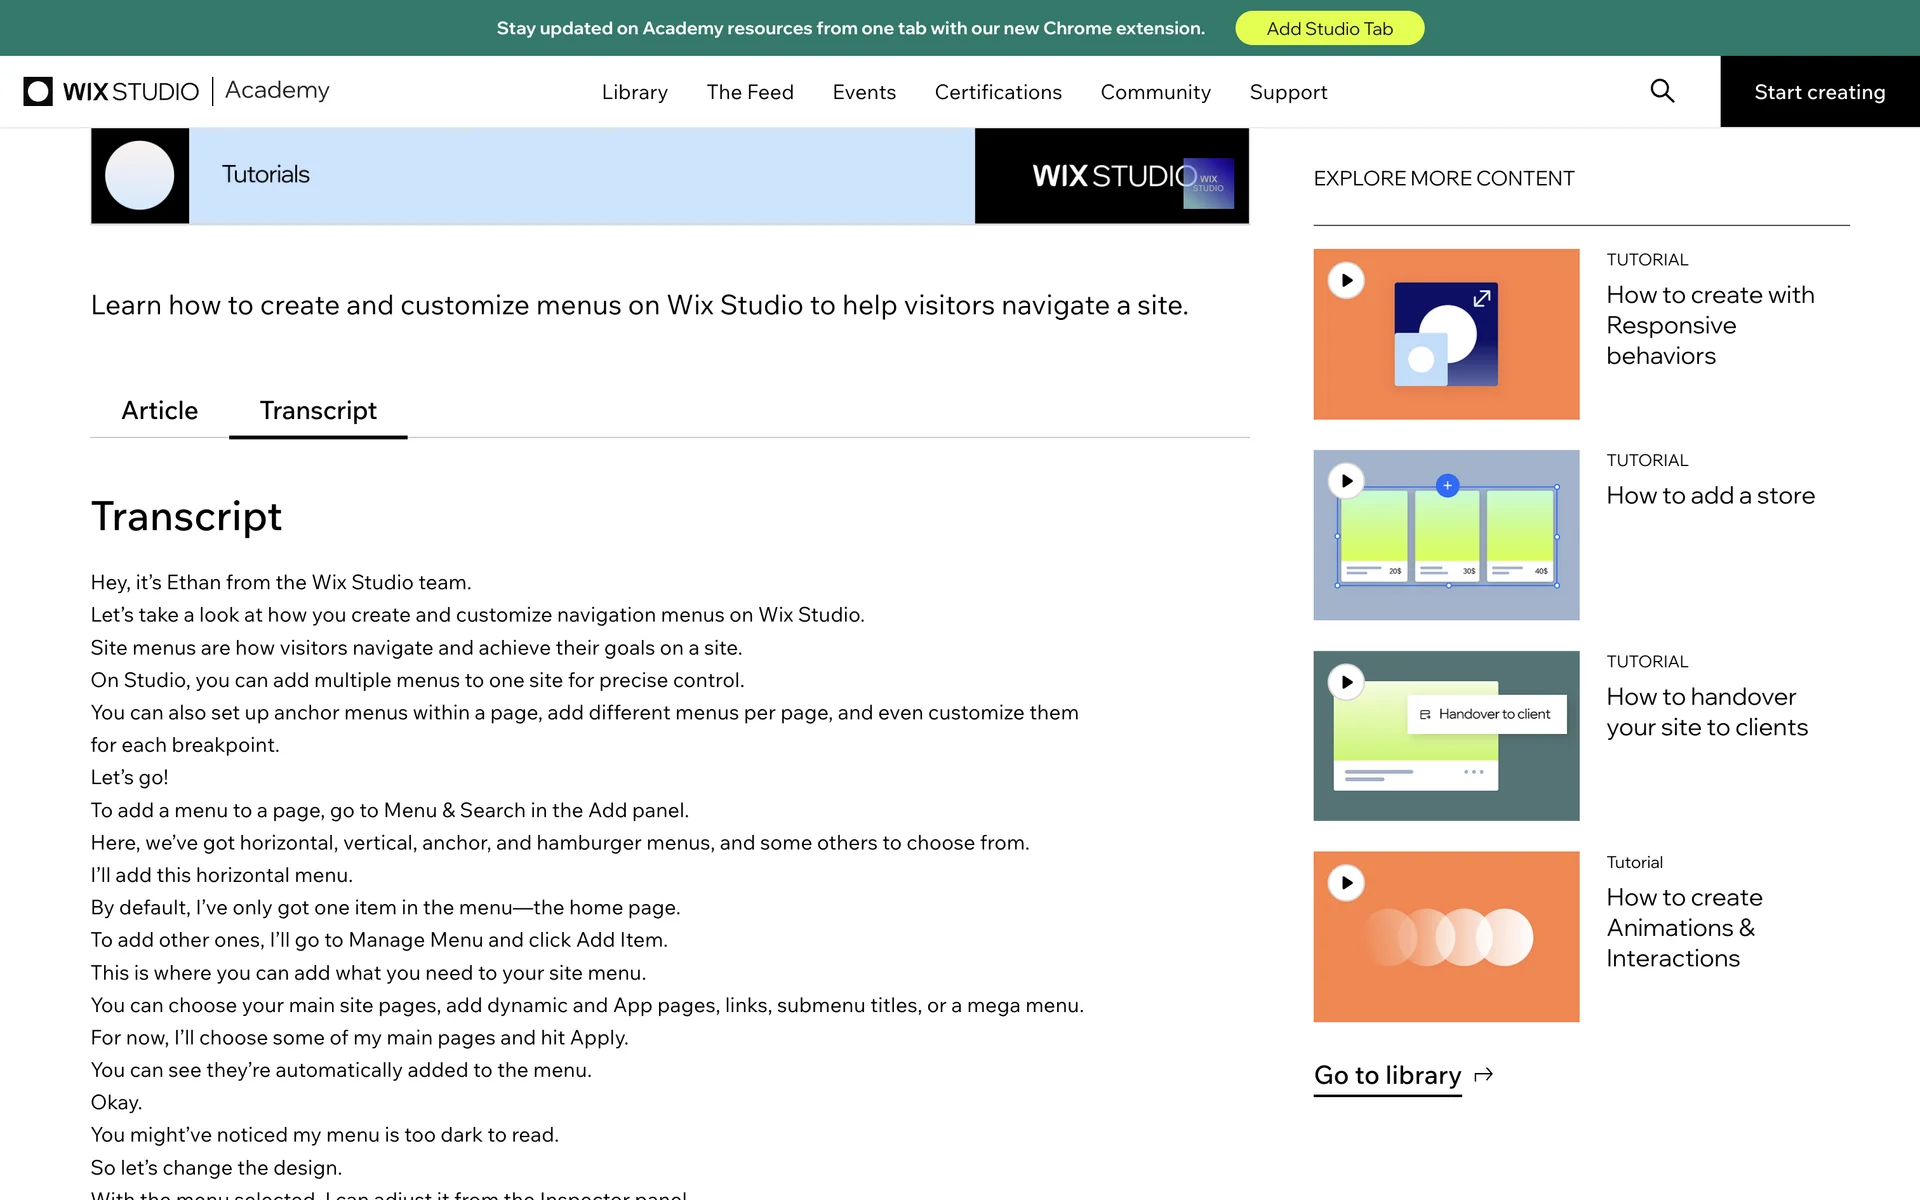Open the Library menu item
This screenshot has height=1200, width=1920.
[x=634, y=92]
